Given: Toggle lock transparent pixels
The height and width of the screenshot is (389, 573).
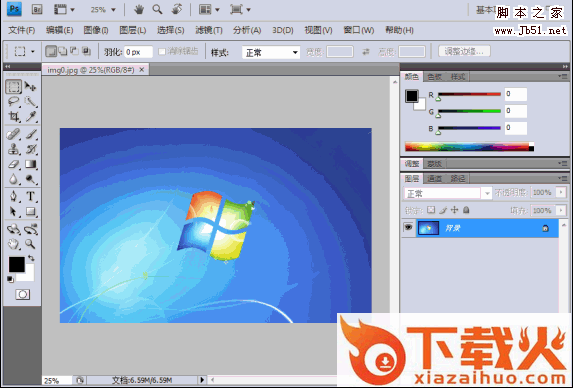Looking at the screenshot, I should pyautogui.click(x=431, y=210).
